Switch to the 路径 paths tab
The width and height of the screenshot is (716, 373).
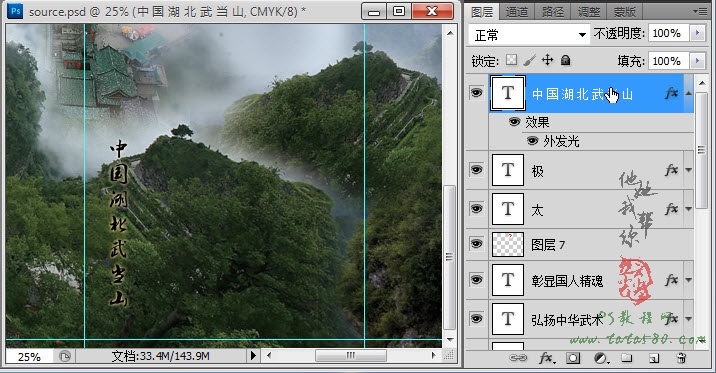553,11
